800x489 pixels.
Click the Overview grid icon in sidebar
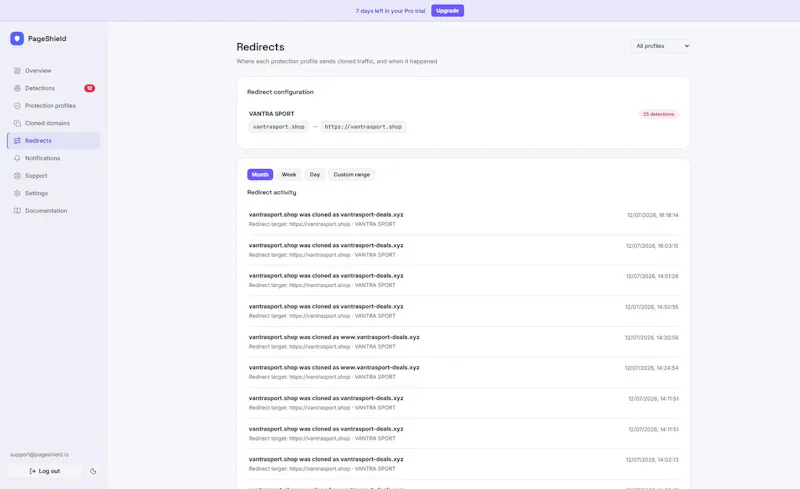[x=17, y=70]
